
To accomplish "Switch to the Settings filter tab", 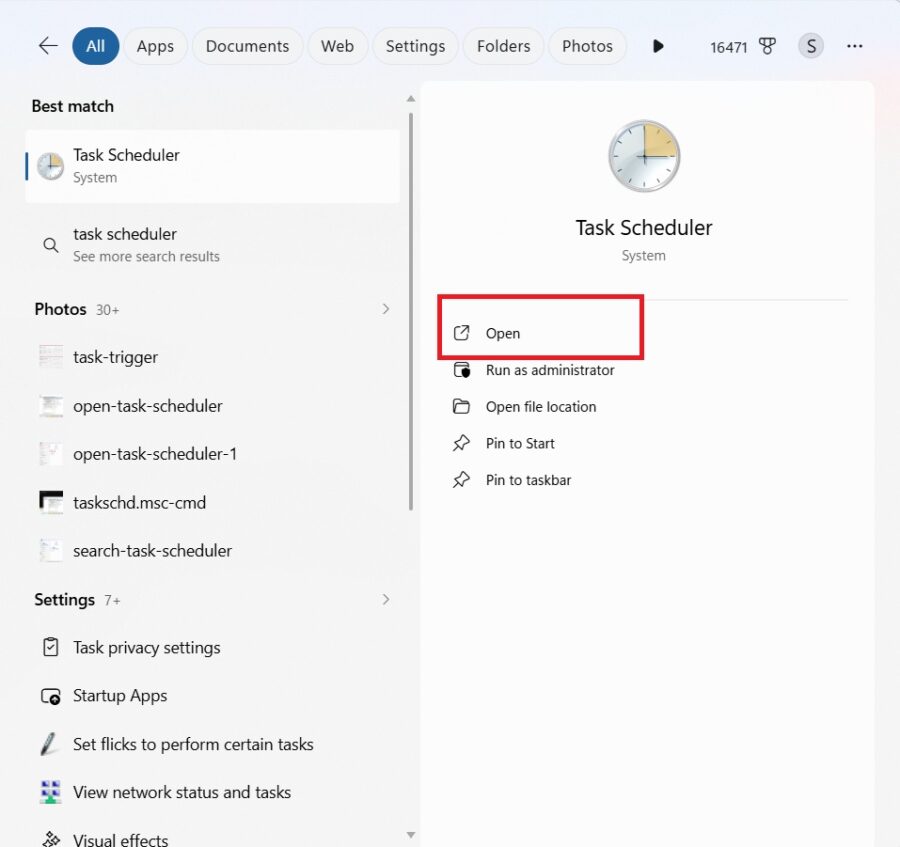I will 415,46.
